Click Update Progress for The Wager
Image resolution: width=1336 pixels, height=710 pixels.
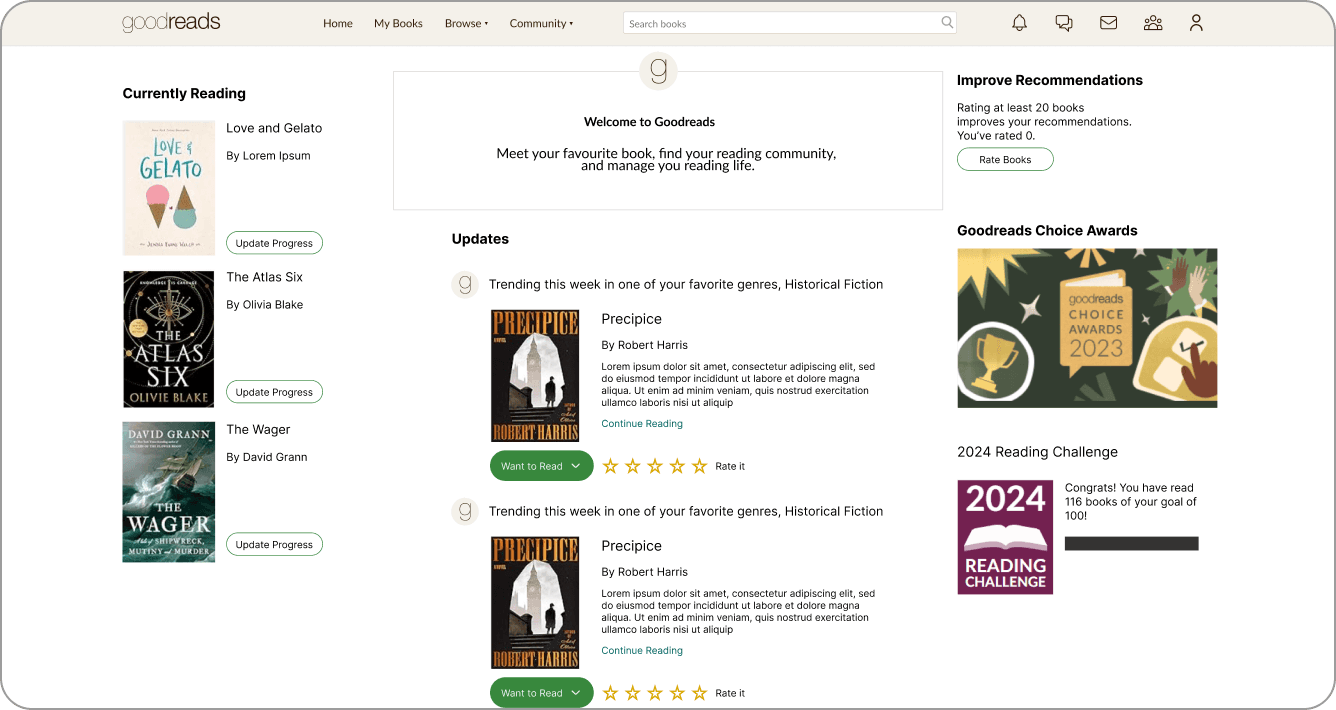[x=274, y=544]
